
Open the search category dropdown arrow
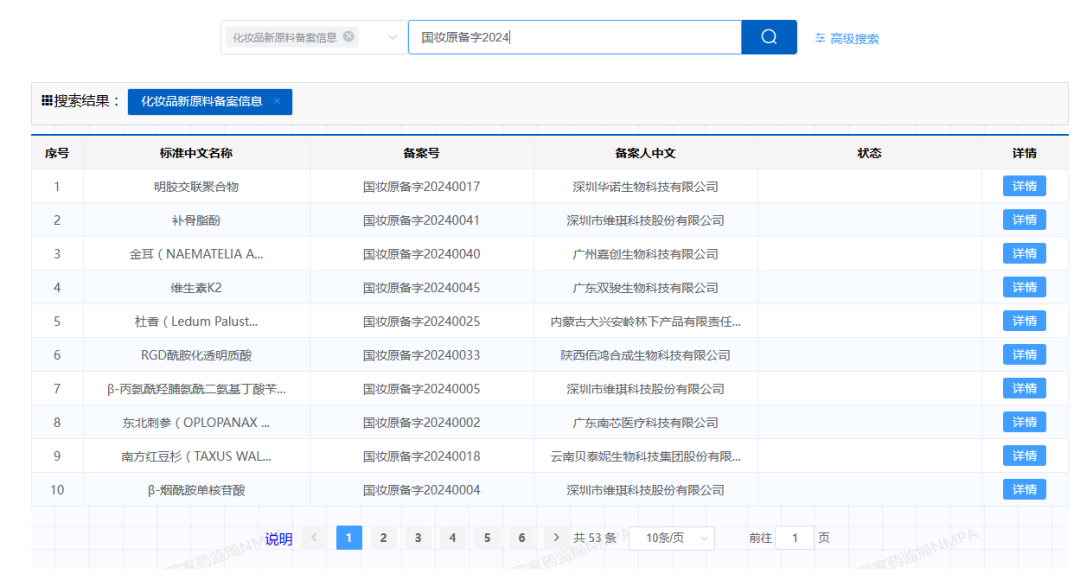392,37
